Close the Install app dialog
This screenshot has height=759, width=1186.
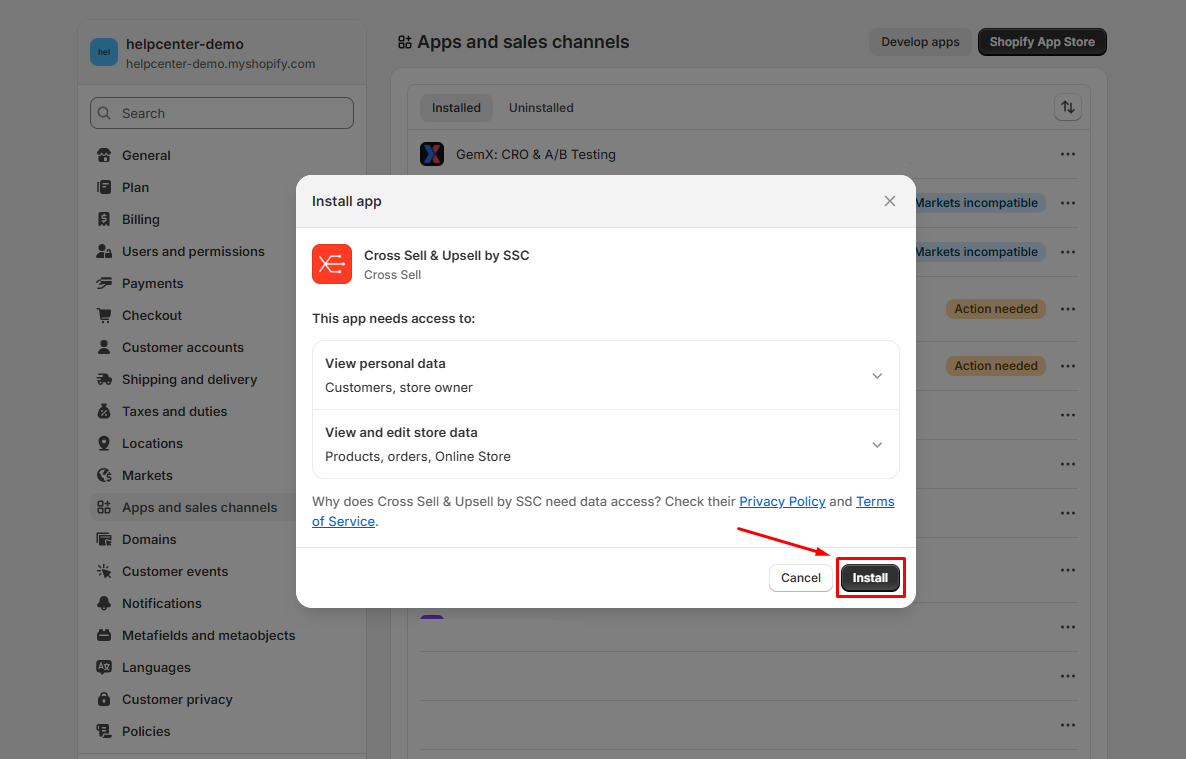click(x=890, y=201)
